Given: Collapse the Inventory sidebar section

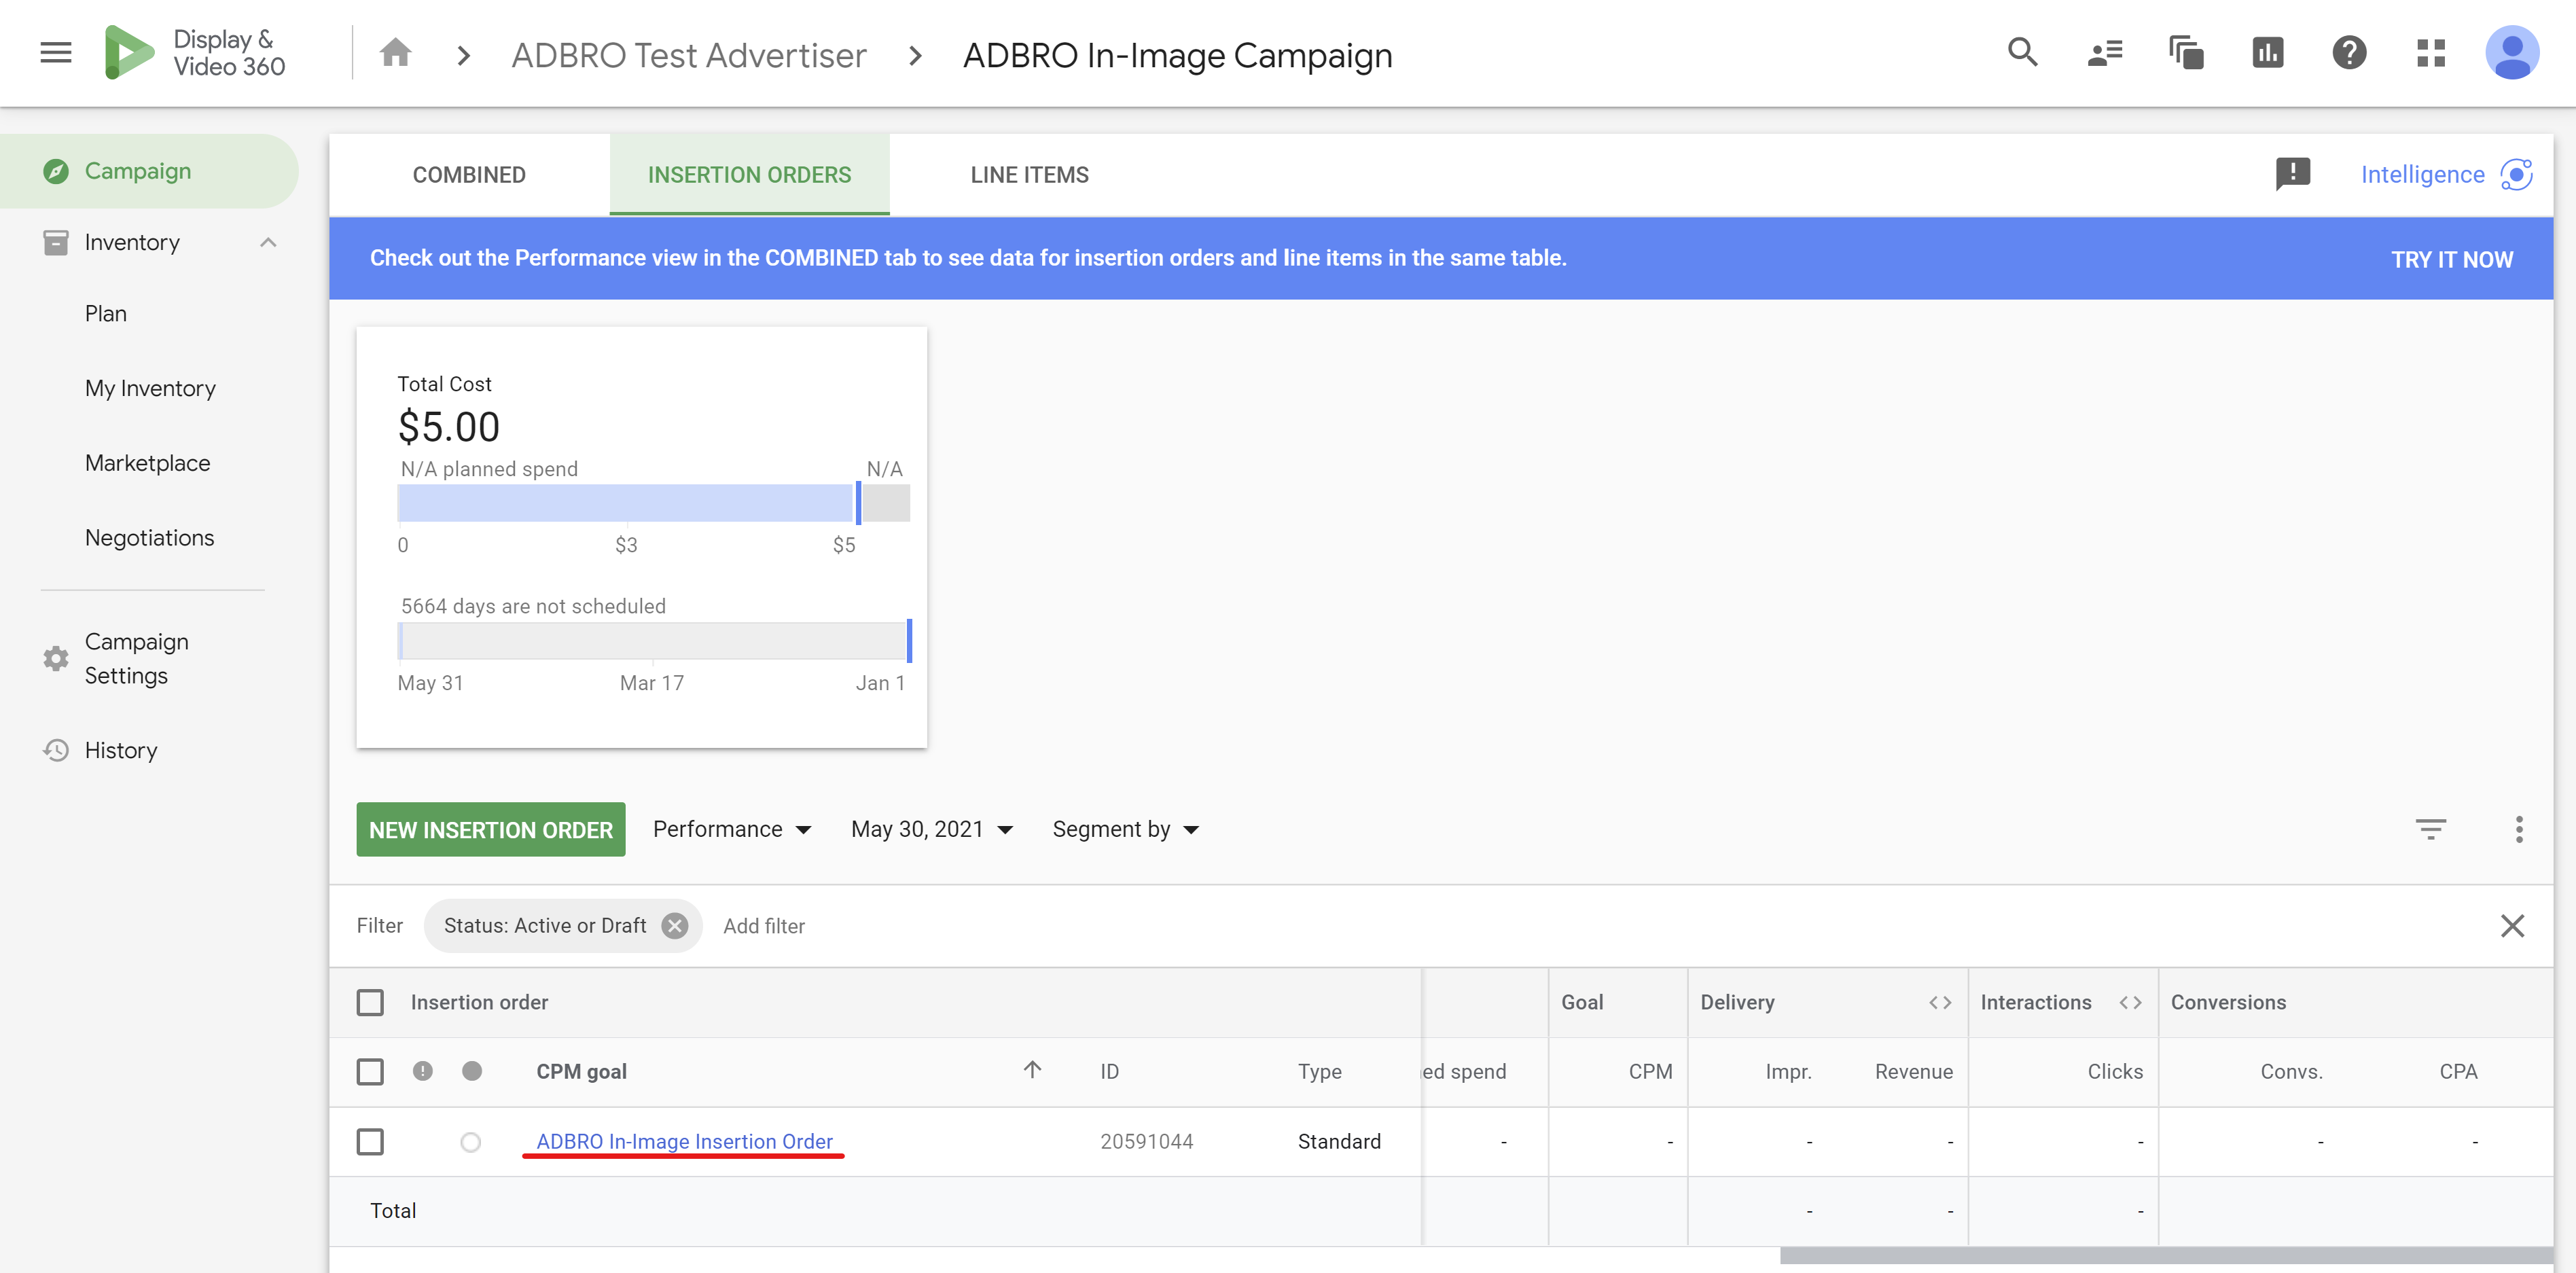Looking at the screenshot, I should [267, 242].
